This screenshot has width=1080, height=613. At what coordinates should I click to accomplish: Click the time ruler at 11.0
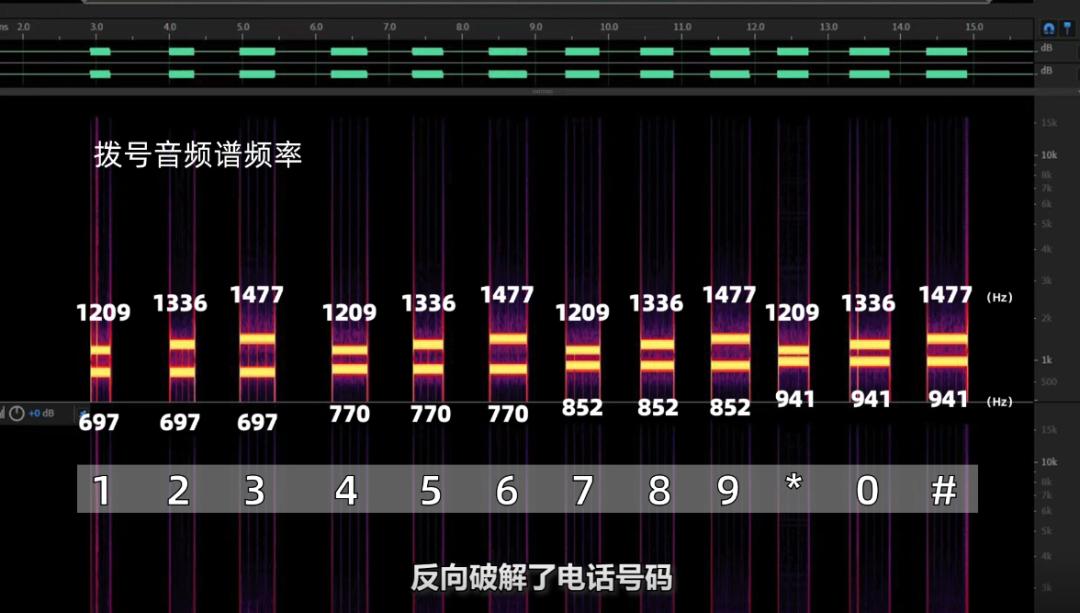pyautogui.click(x=682, y=27)
